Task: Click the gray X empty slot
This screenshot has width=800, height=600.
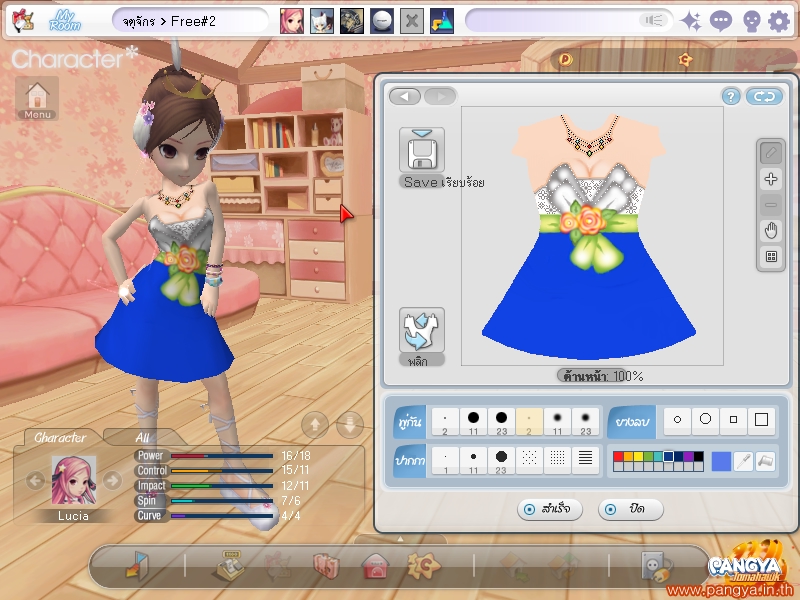Action: click(412, 21)
